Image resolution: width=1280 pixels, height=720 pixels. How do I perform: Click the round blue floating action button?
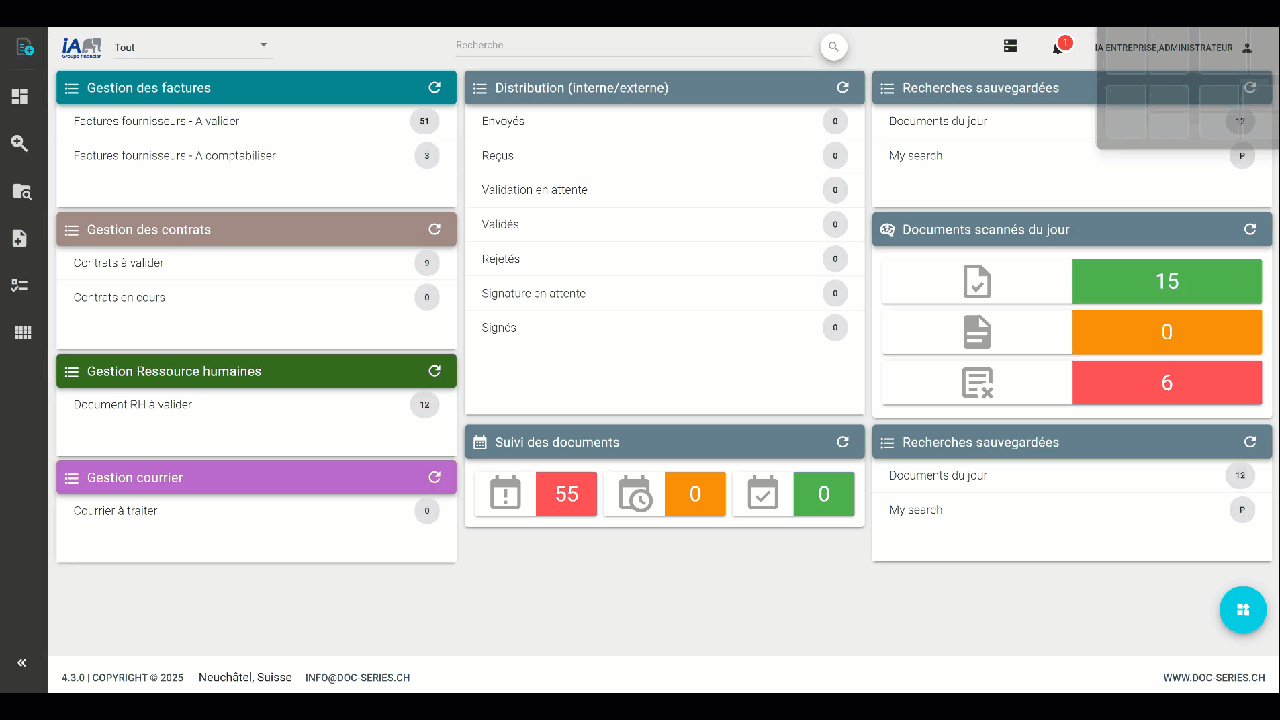tap(1242, 610)
